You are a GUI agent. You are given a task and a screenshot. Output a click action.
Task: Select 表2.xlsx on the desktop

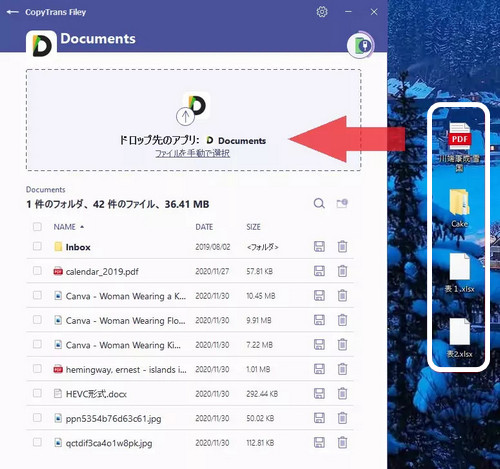point(459,338)
